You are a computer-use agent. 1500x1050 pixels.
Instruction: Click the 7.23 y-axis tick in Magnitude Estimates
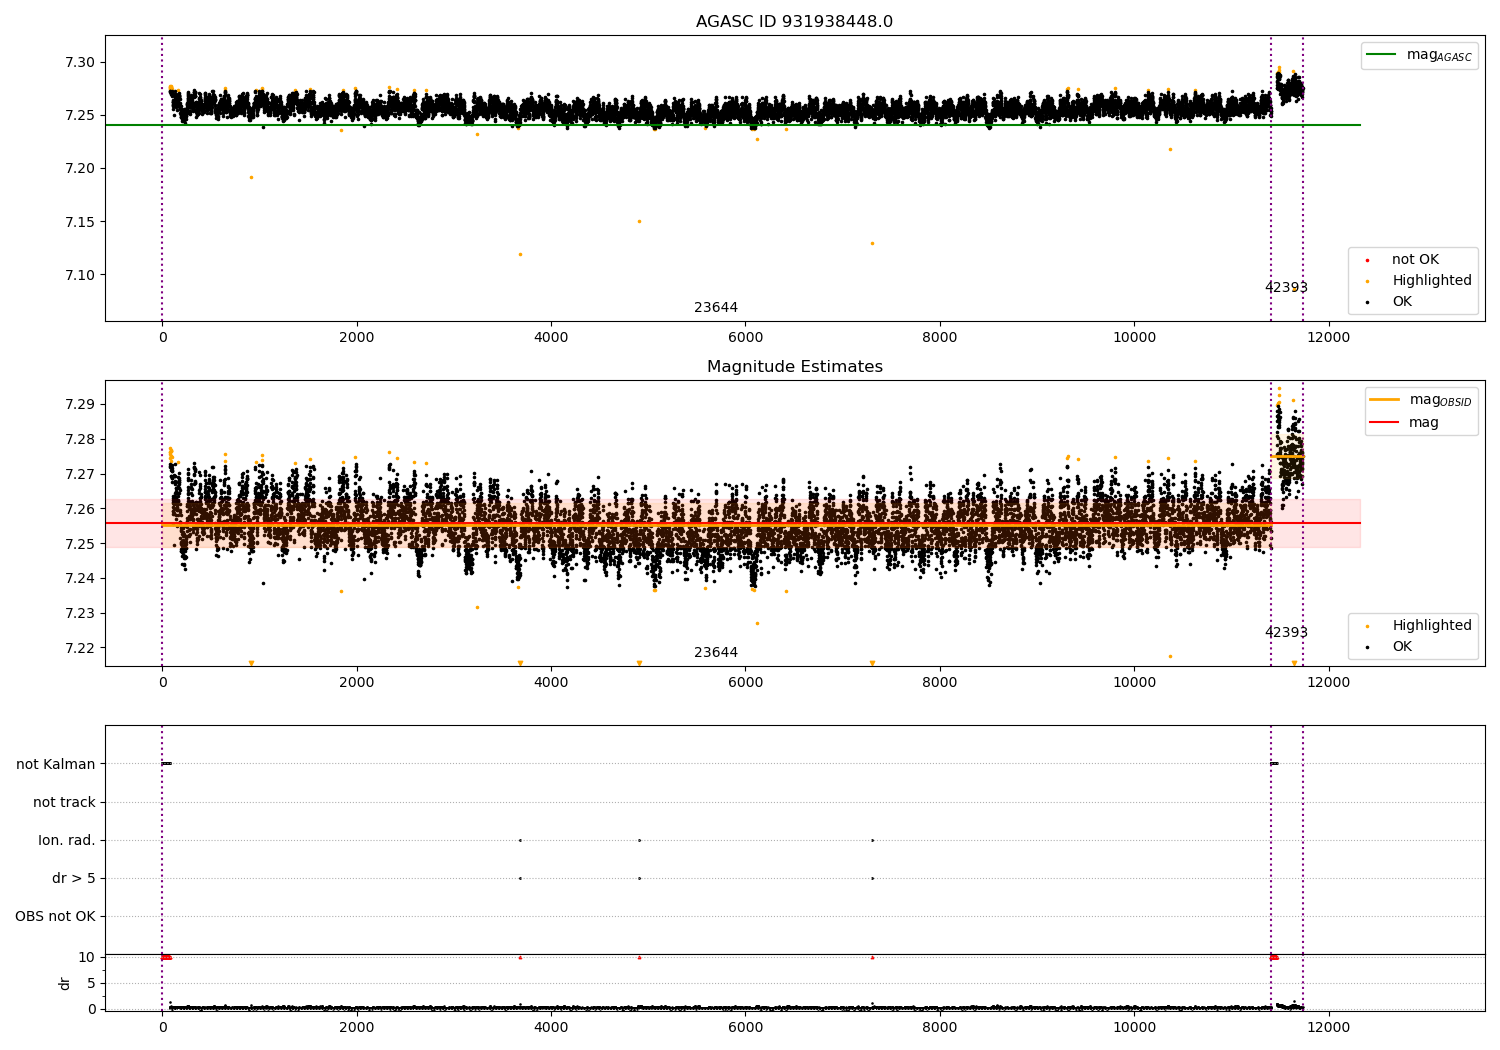click(80, 613)
